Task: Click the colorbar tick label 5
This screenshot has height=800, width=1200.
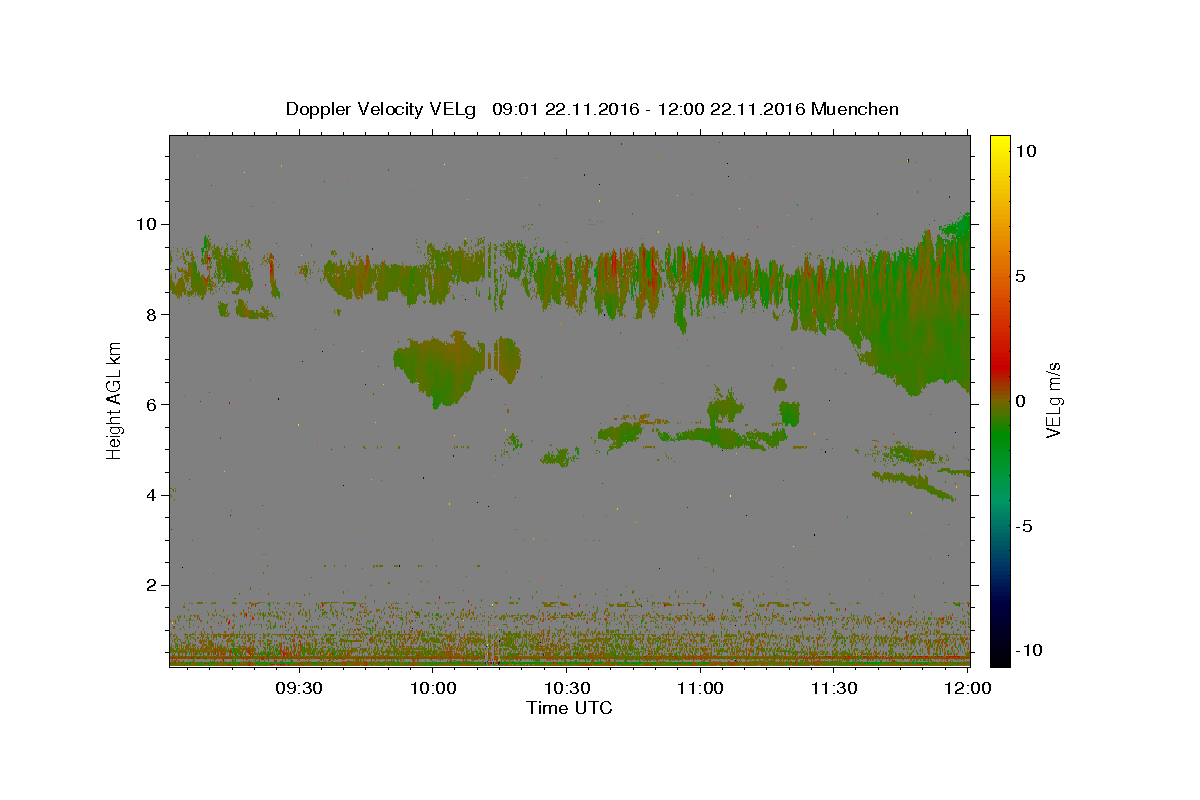Action: point(1021,276)
